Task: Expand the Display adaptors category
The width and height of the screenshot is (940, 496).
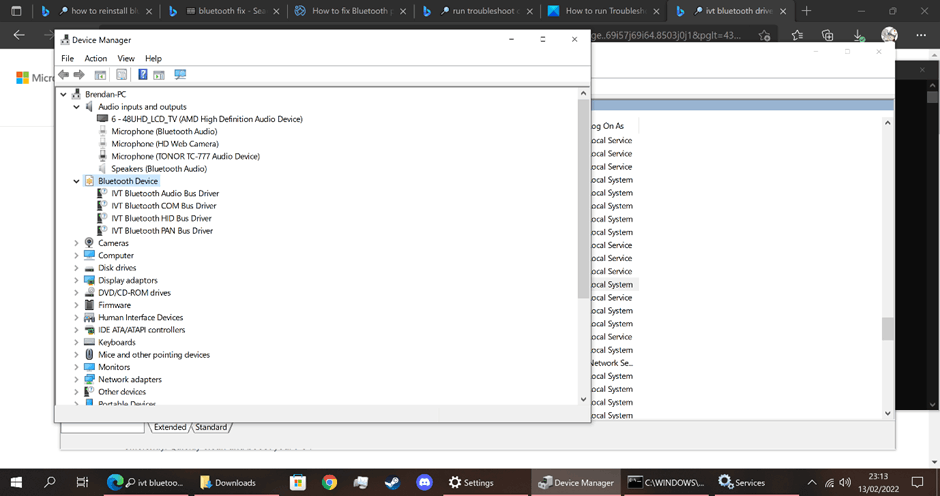Action: tap(76, 280)
